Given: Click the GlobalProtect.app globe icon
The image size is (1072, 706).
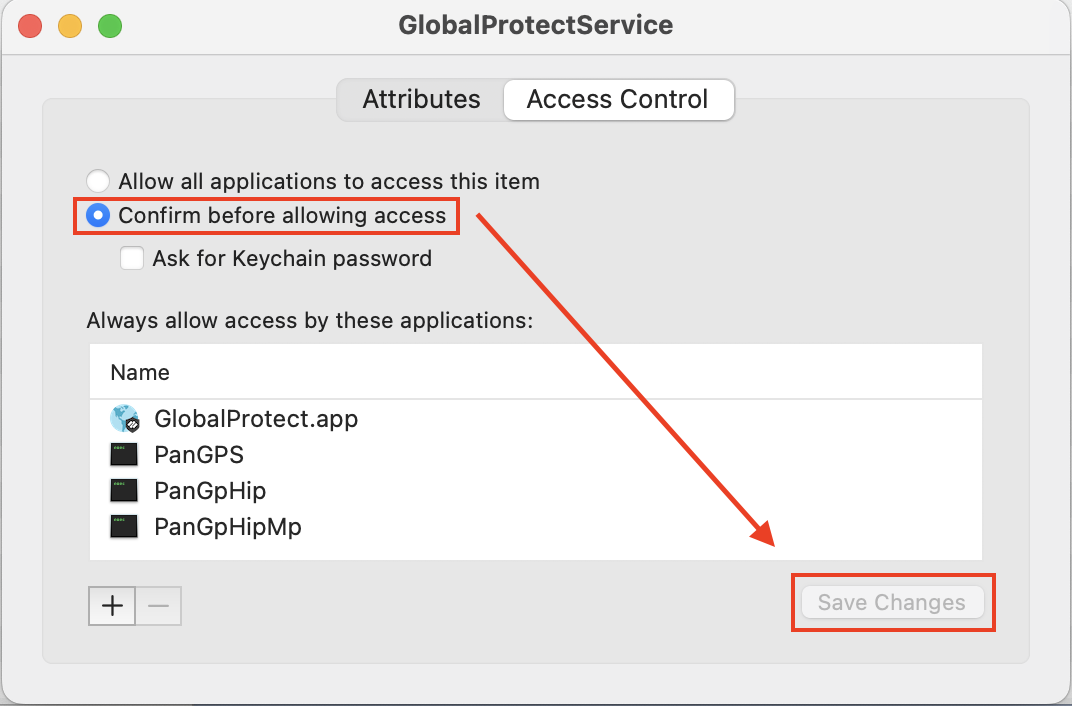Looking at the screenshot, I should [124, 418].
